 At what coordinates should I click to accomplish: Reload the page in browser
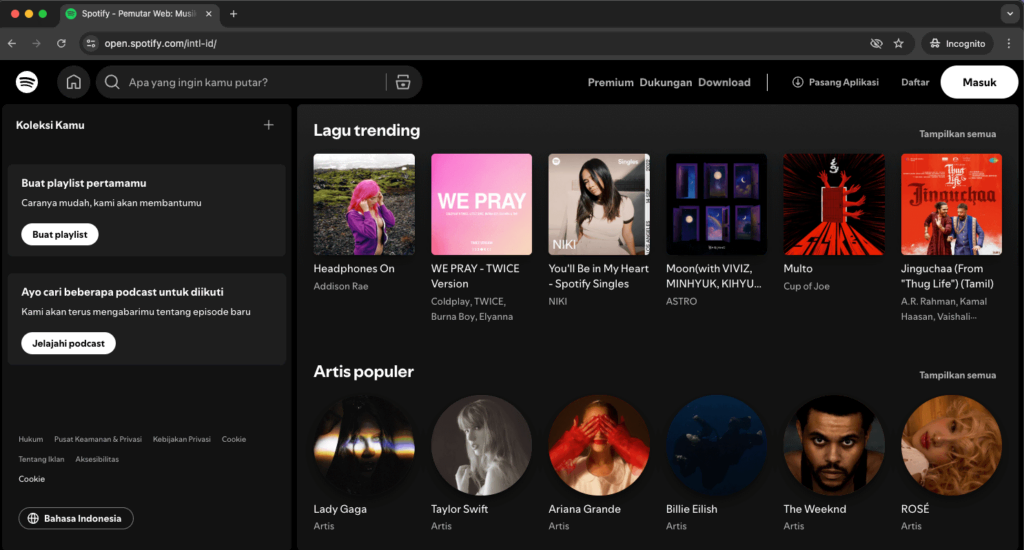point(62,44)
